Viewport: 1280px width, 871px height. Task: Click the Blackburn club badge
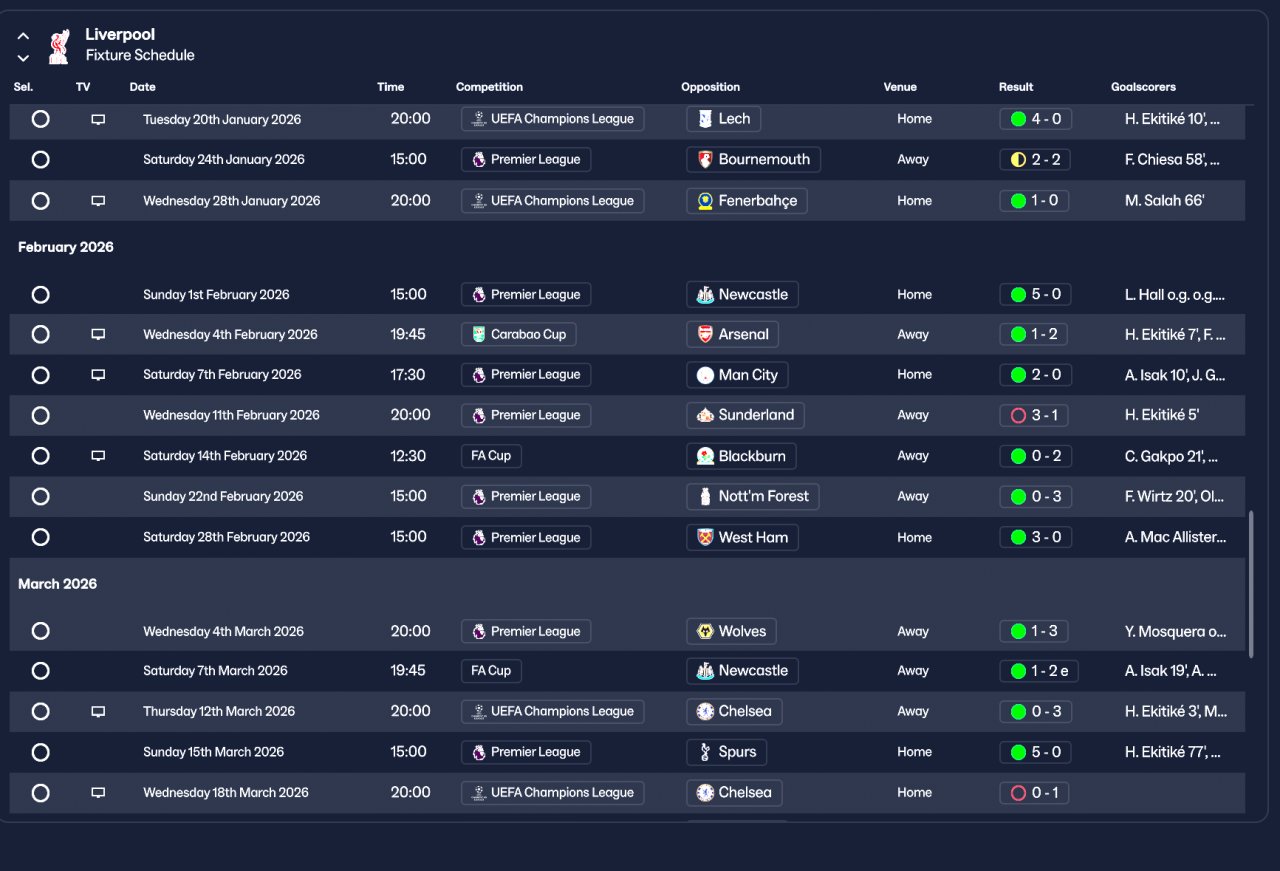705,456
